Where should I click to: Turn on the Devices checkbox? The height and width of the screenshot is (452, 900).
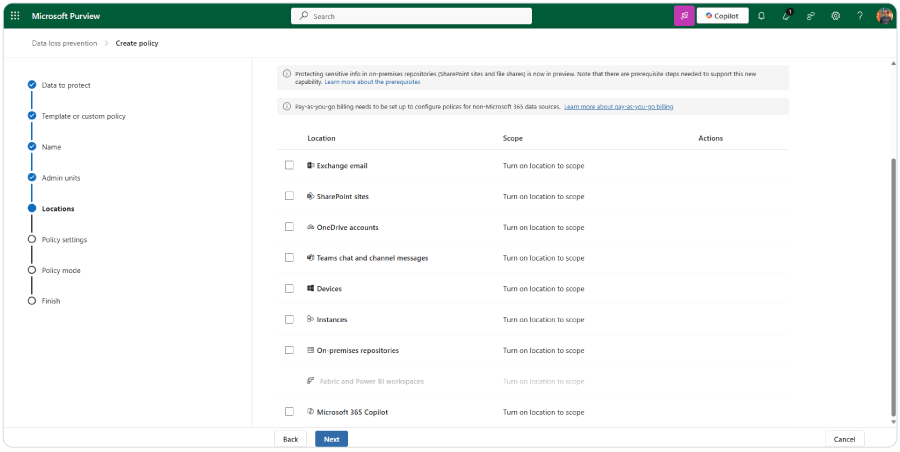[289, 288]
